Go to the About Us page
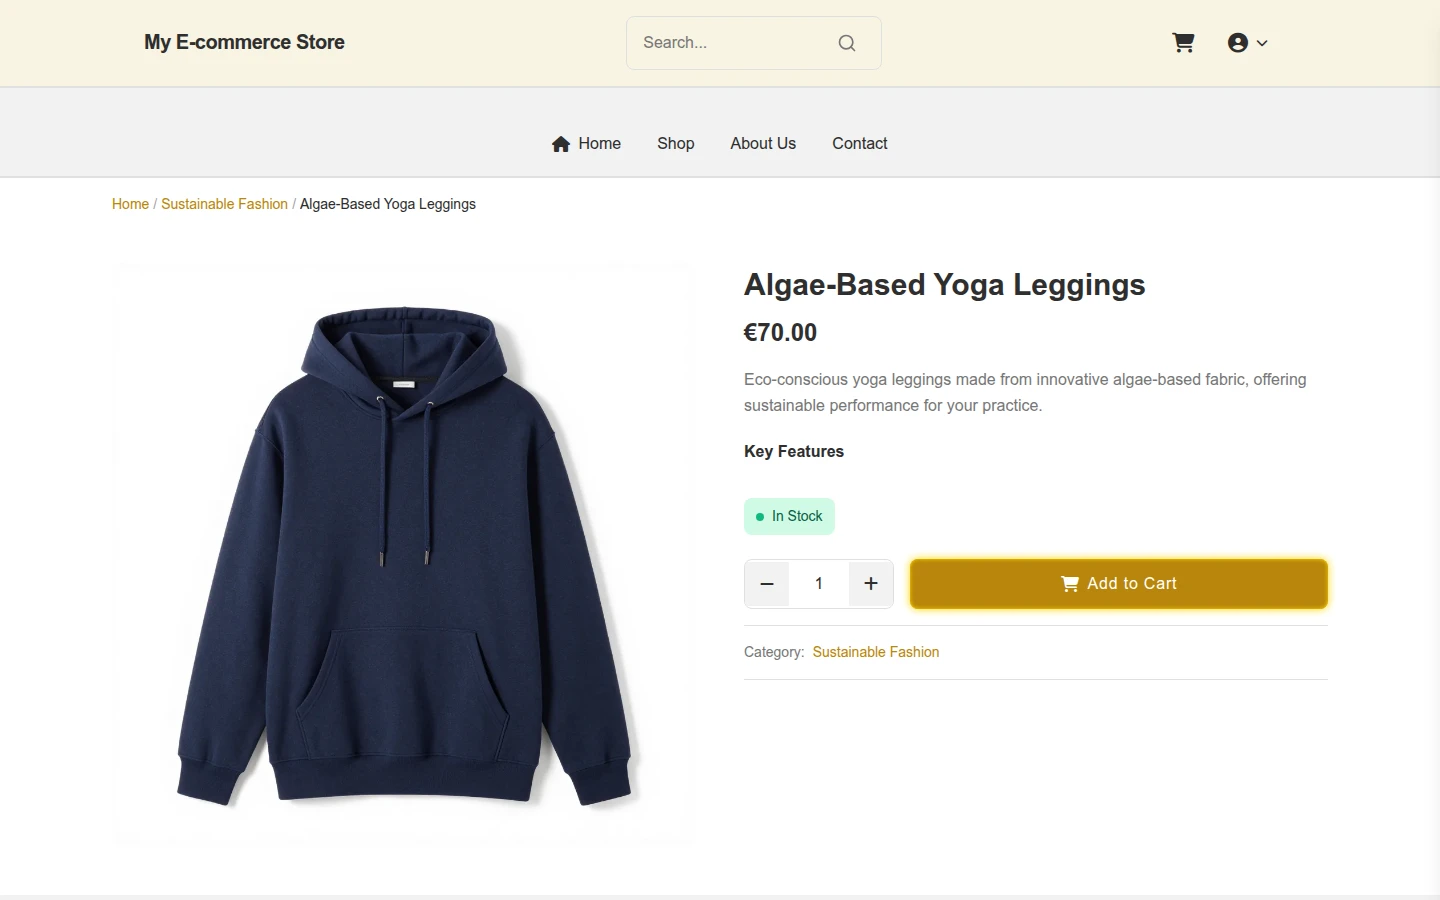 coord(763,144)
